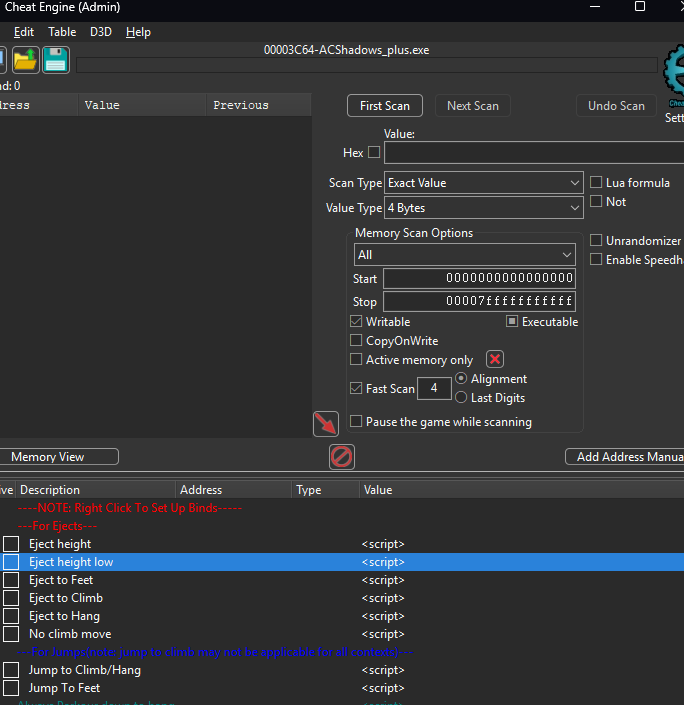Click the process progress bar

coord(367,66)
